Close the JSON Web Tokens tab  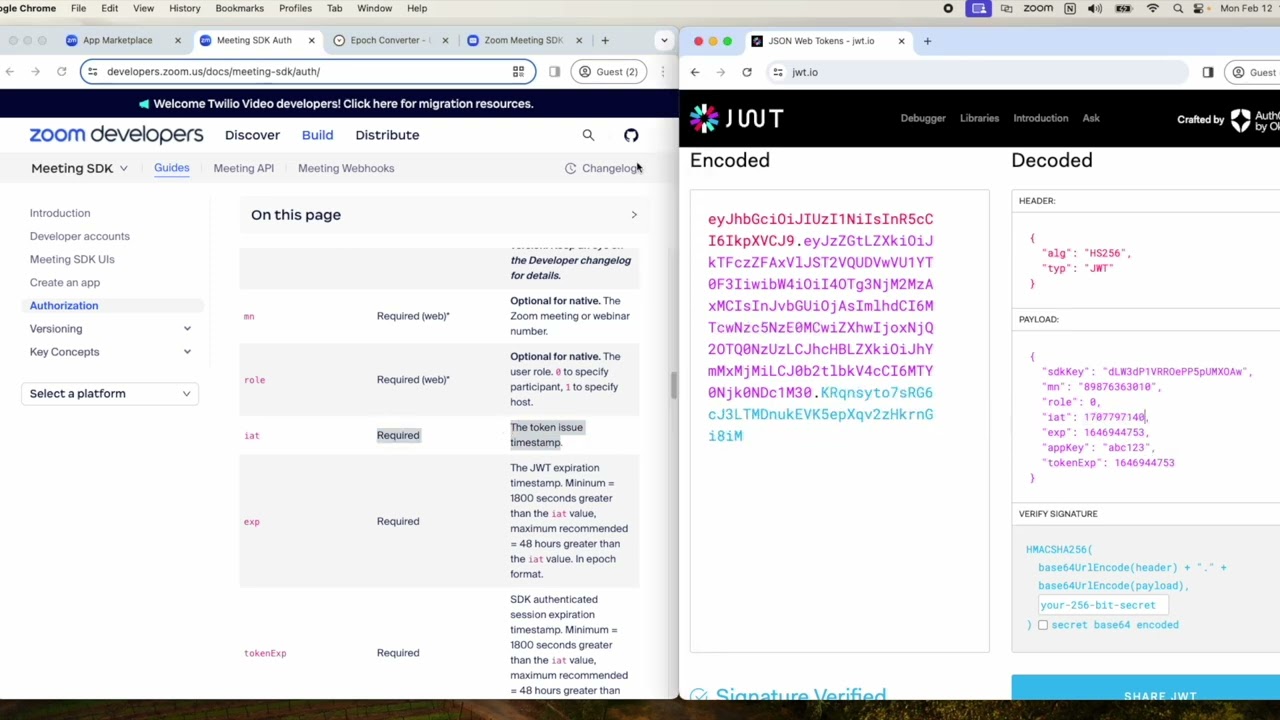[901, 41]
